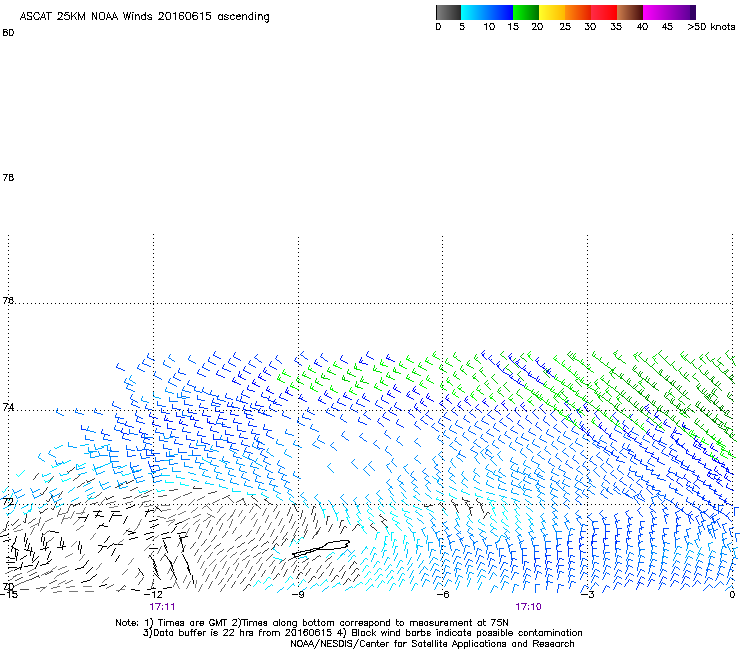Select the dark purple 45-50 knots segment
This screenshot has width=740, height=650.
(x=682, y=12)
